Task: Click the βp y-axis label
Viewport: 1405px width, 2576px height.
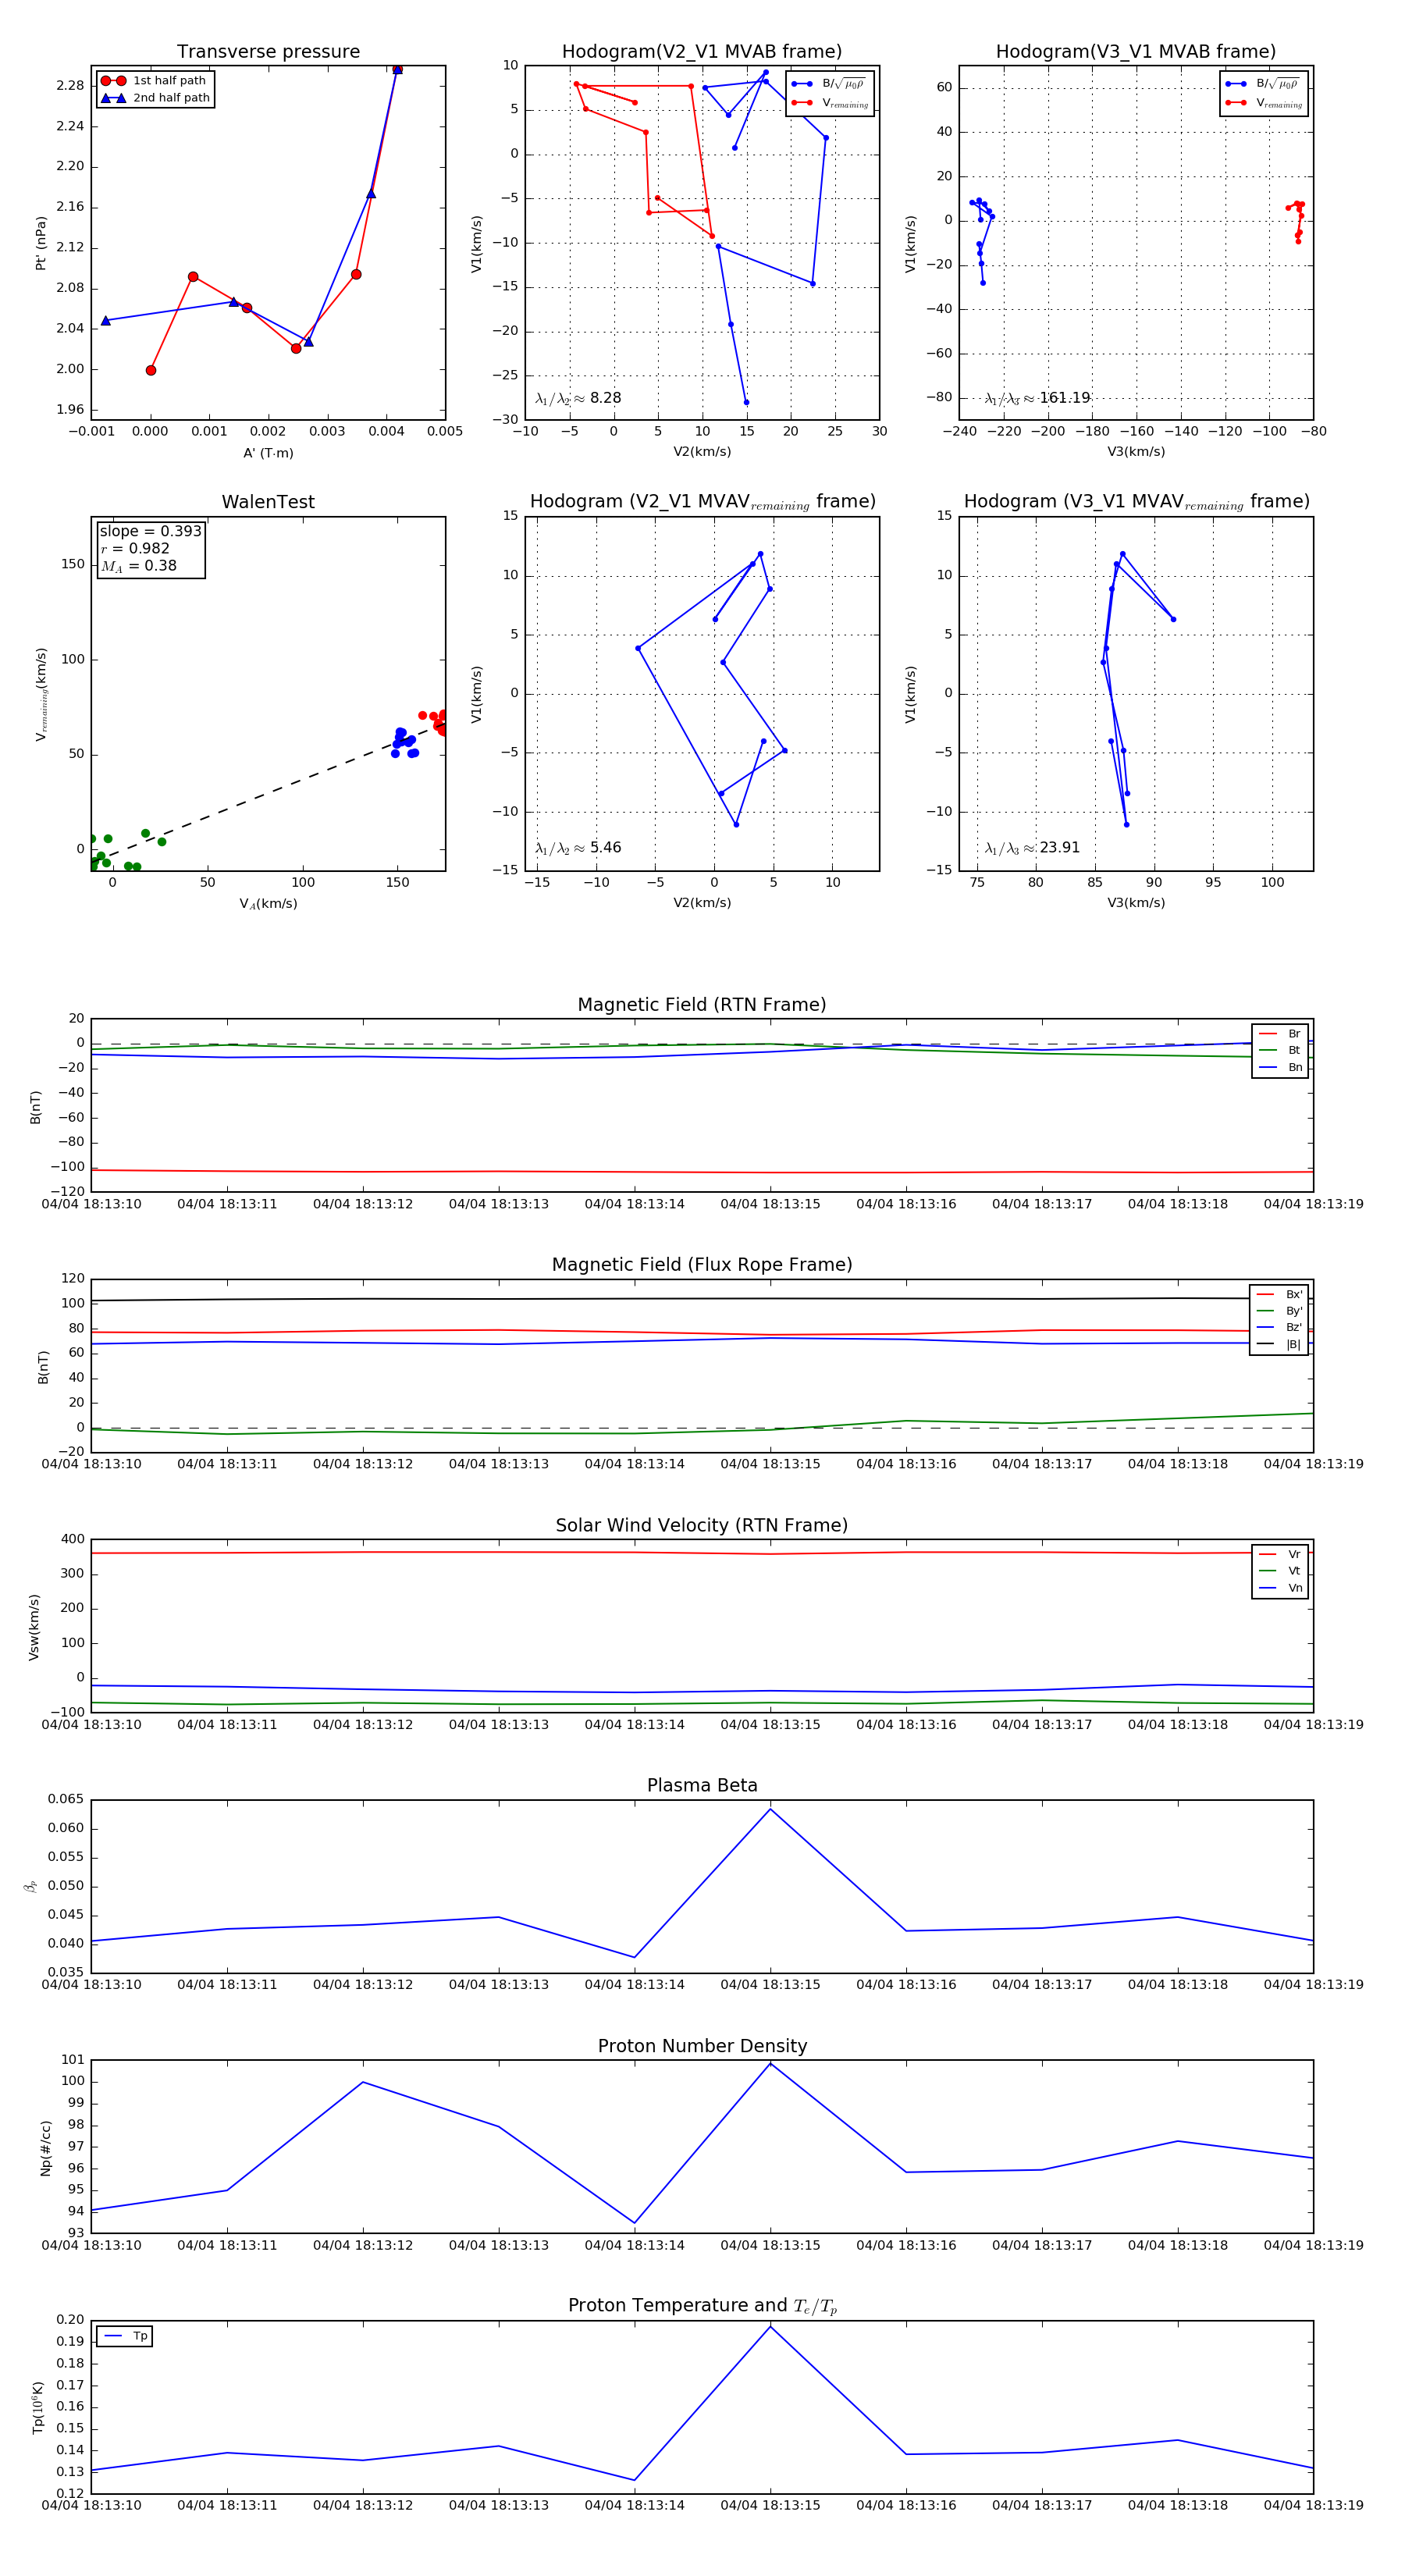Action: pos(31,1886)
